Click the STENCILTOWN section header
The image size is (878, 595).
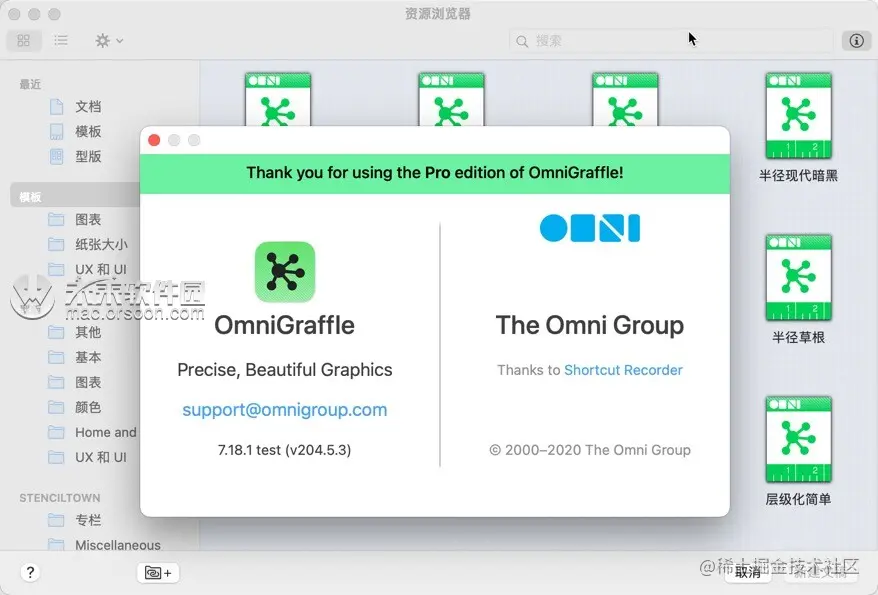point(60,498)
